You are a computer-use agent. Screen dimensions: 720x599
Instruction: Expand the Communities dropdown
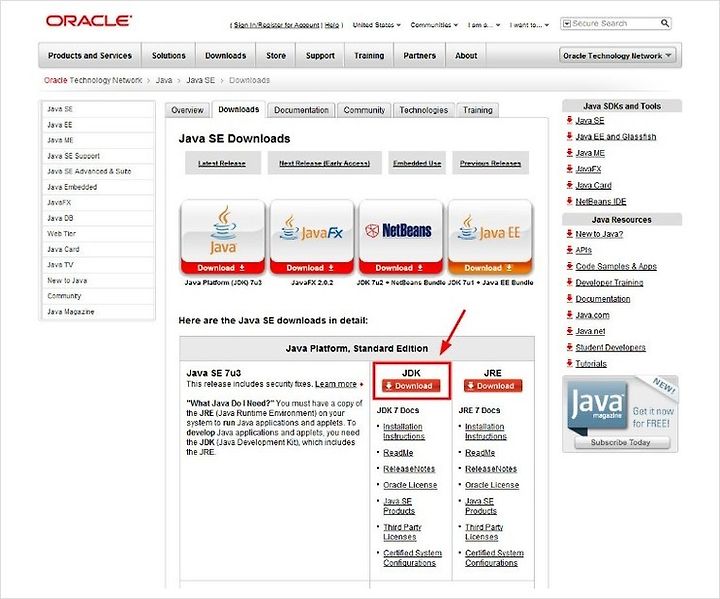point(434,25)
